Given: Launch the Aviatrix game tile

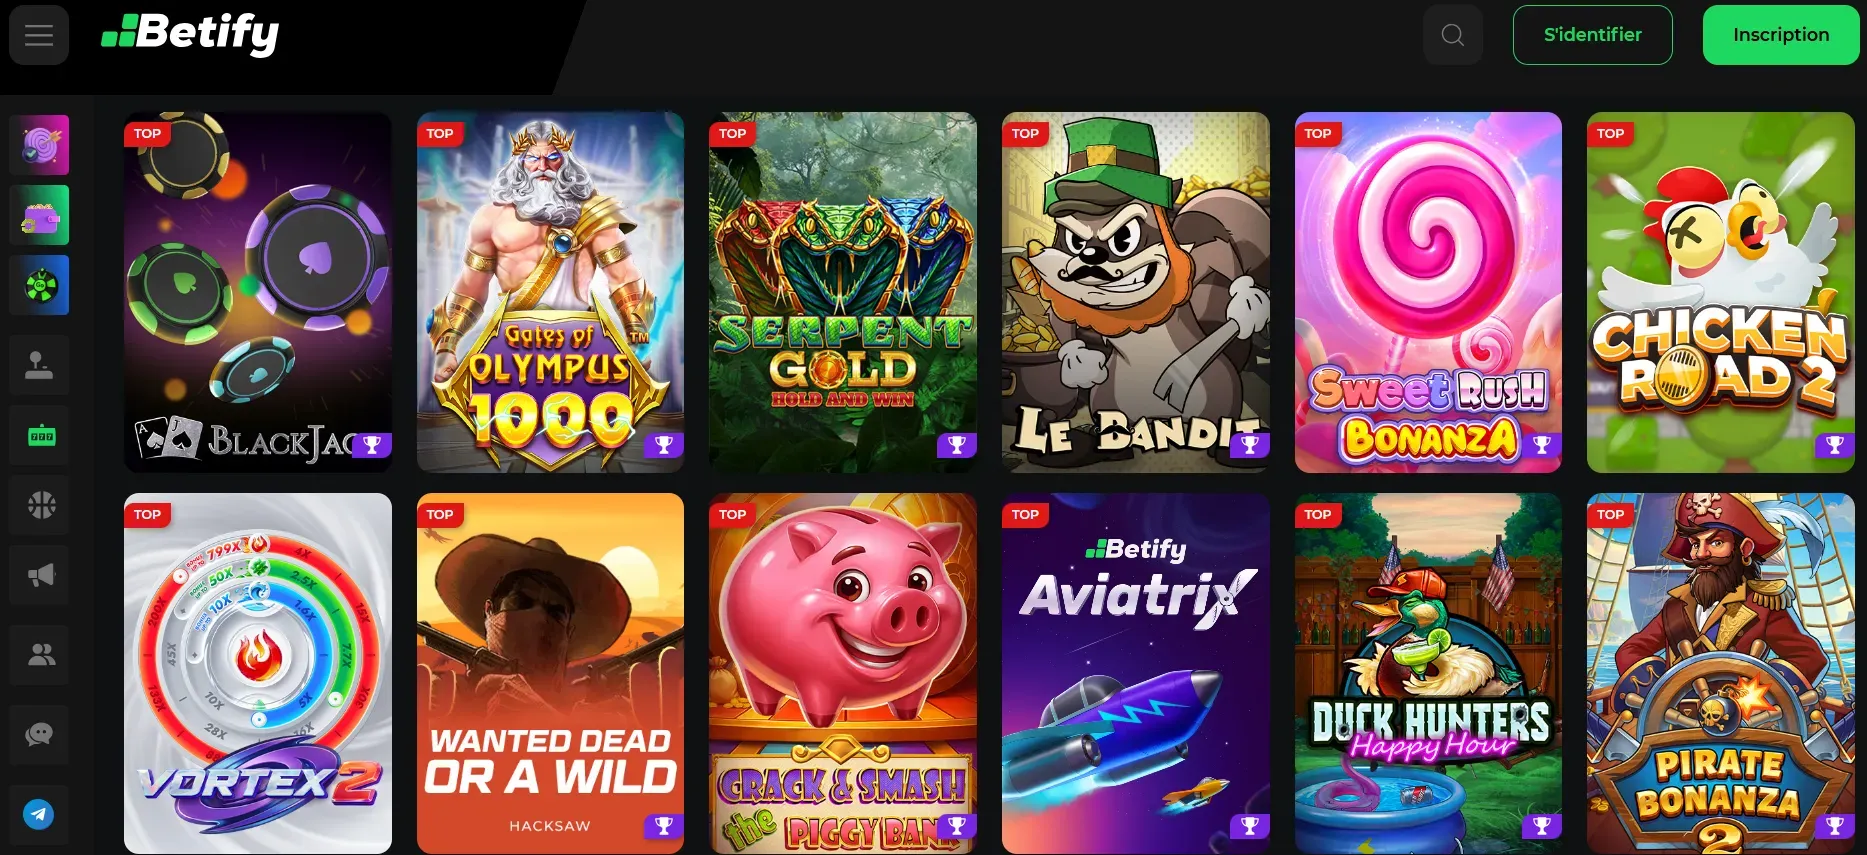Looking at the screenshot, I should (1135, 673).
